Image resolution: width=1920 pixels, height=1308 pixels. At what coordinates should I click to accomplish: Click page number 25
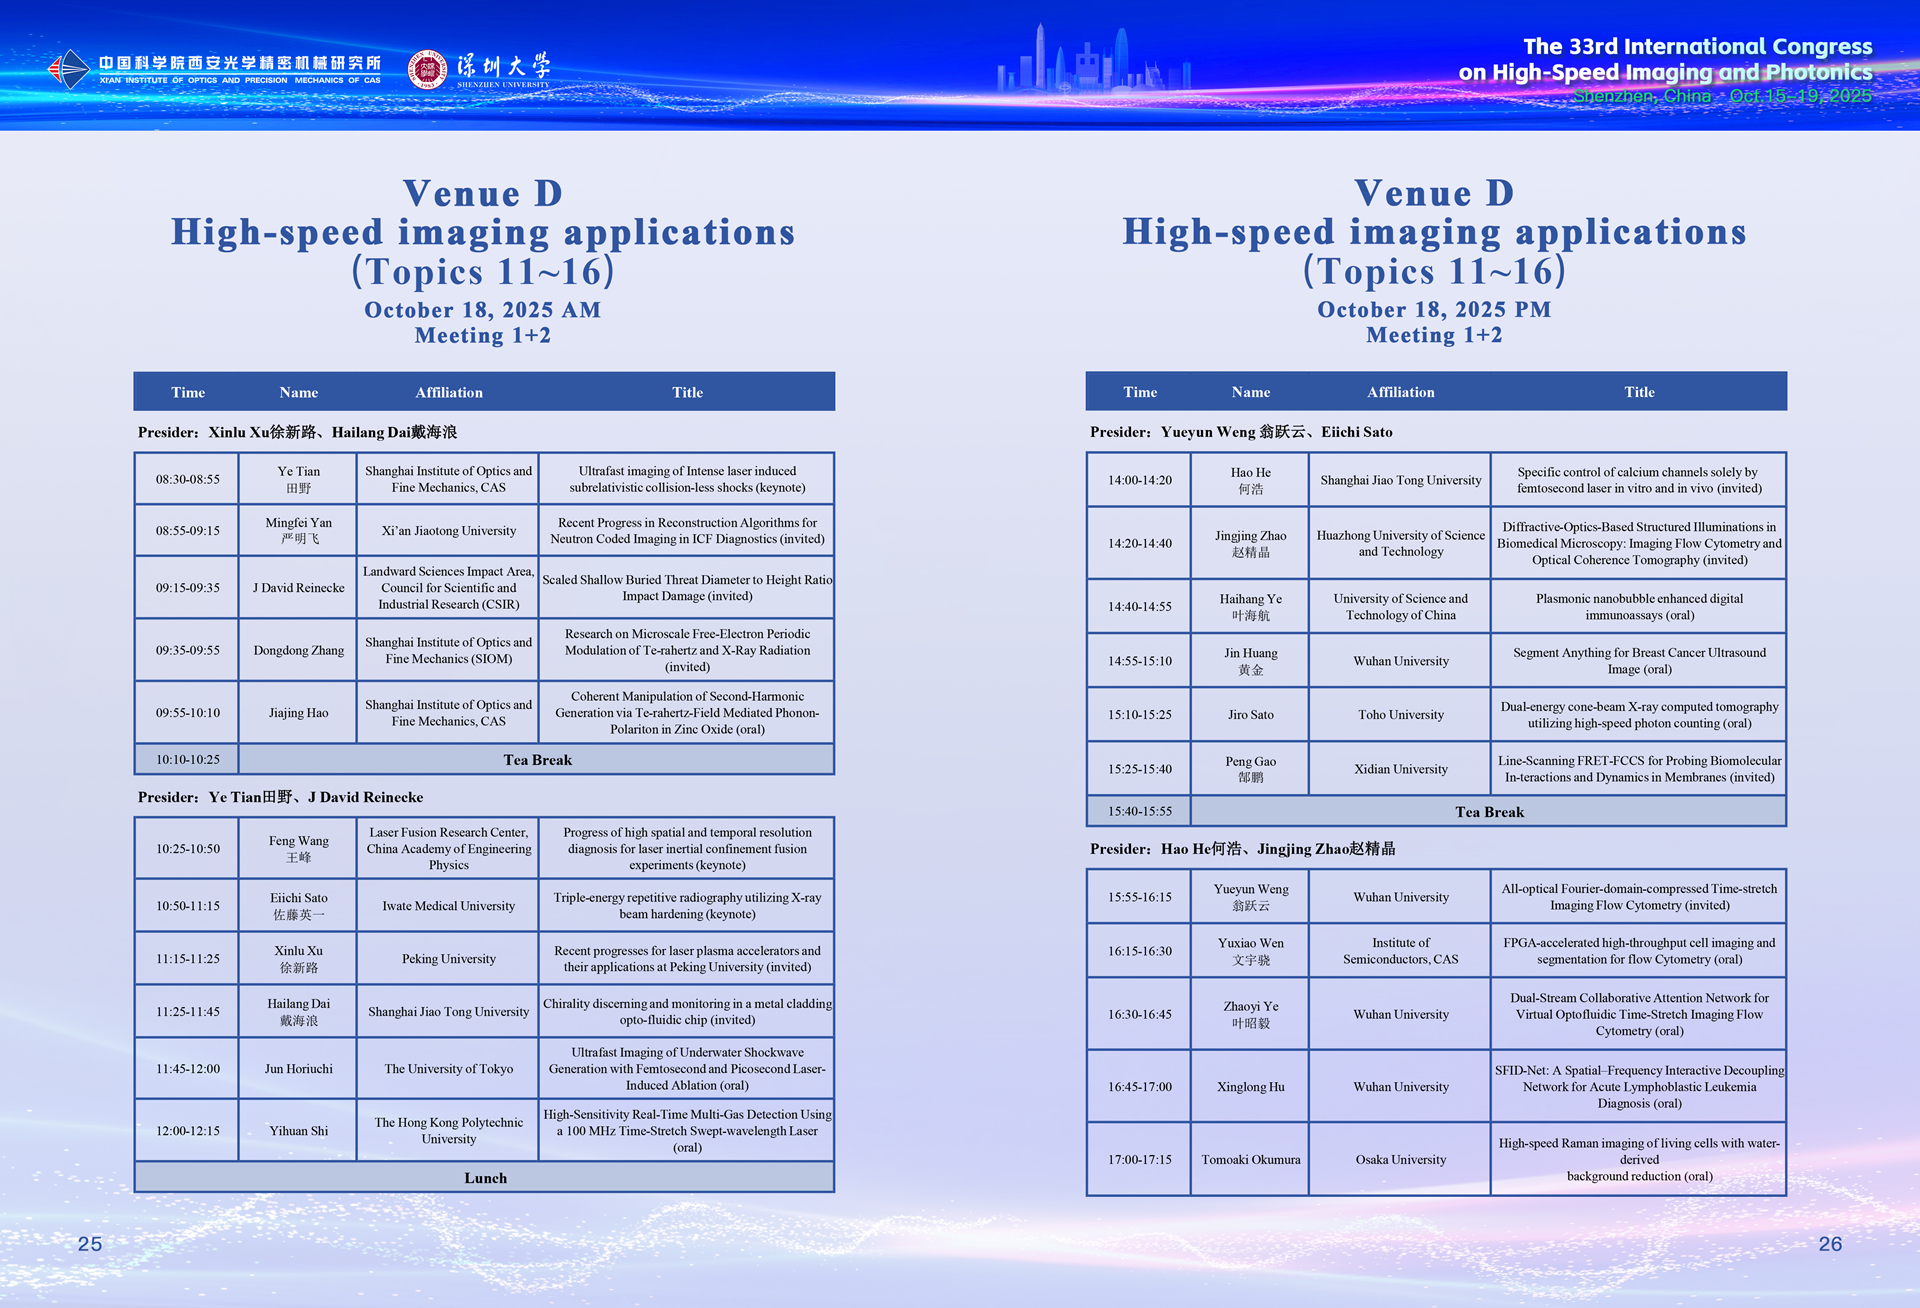(x=90, y=1244)
